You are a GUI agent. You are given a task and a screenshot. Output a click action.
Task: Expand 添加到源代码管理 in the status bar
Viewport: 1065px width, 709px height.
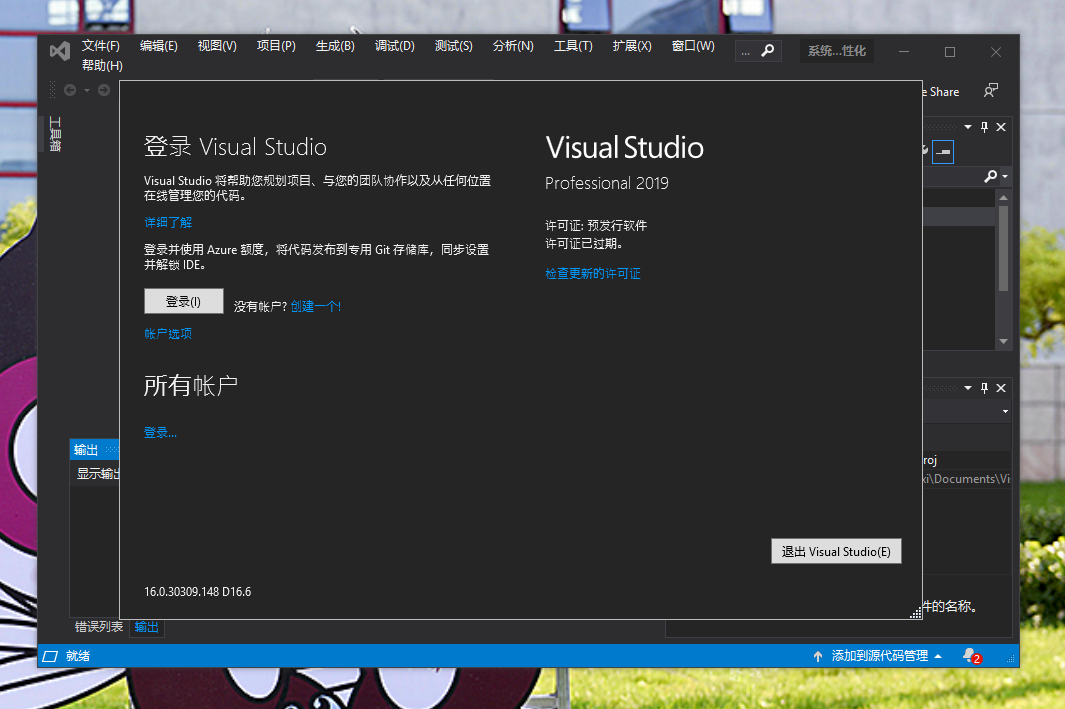coord(937,656)
